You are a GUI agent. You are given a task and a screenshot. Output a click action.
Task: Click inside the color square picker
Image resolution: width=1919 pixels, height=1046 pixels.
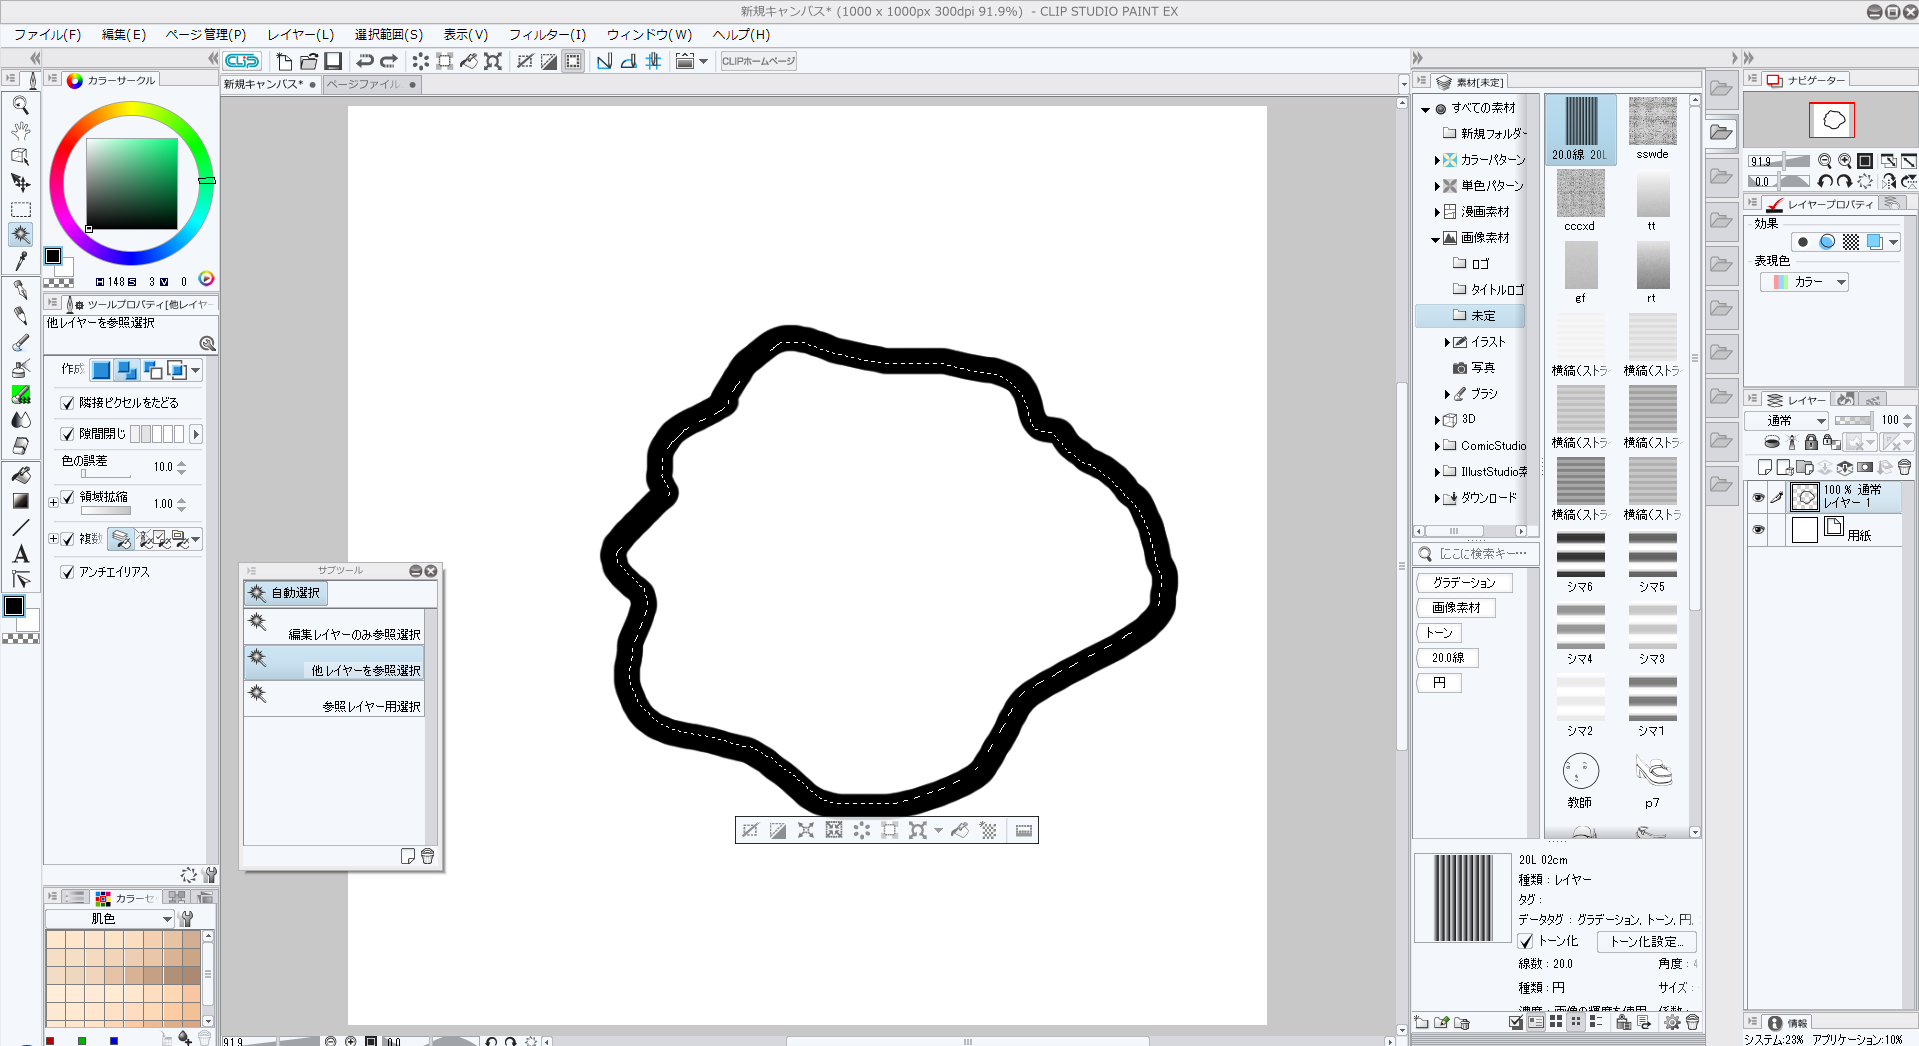(132, 184)
